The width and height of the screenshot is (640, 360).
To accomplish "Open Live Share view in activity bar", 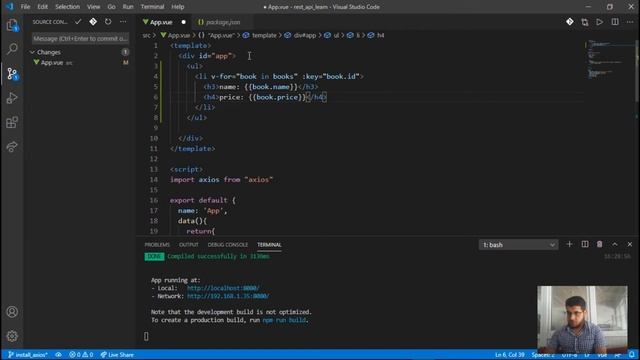I will 12,147.
